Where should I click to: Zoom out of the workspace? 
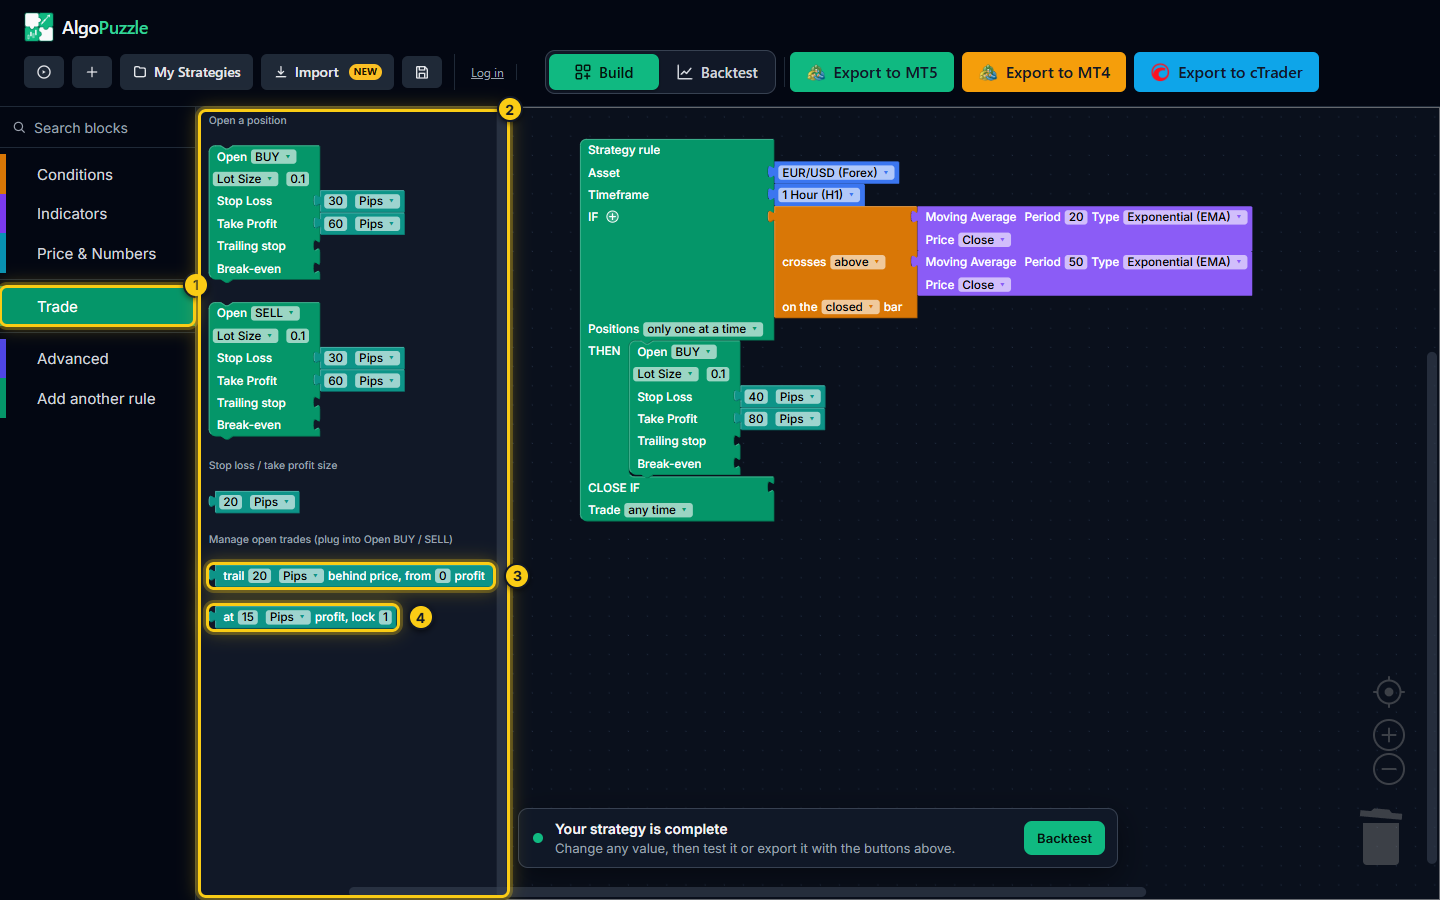point(1389,769)
